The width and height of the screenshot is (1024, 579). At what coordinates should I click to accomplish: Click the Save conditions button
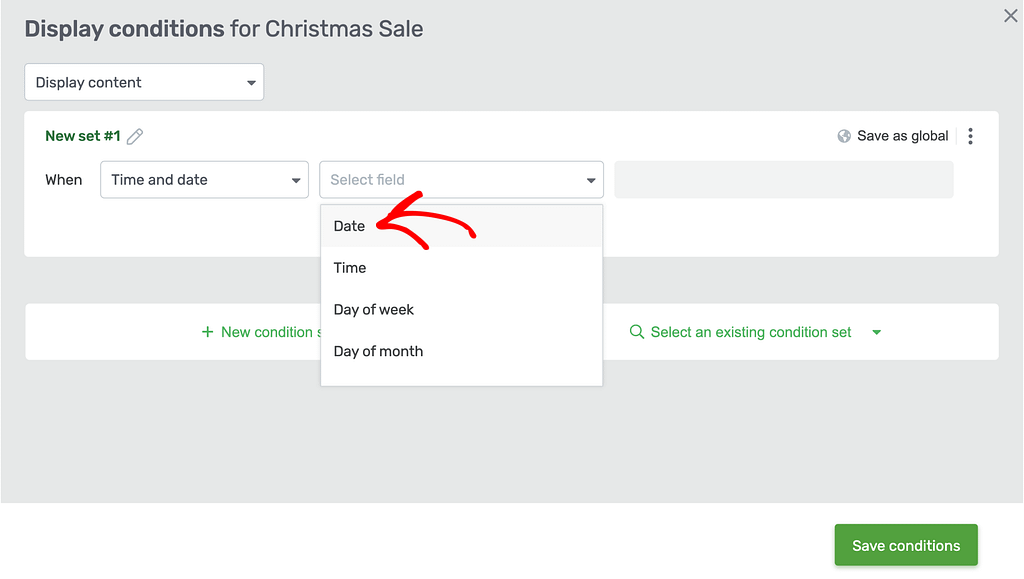pos(906,545)
